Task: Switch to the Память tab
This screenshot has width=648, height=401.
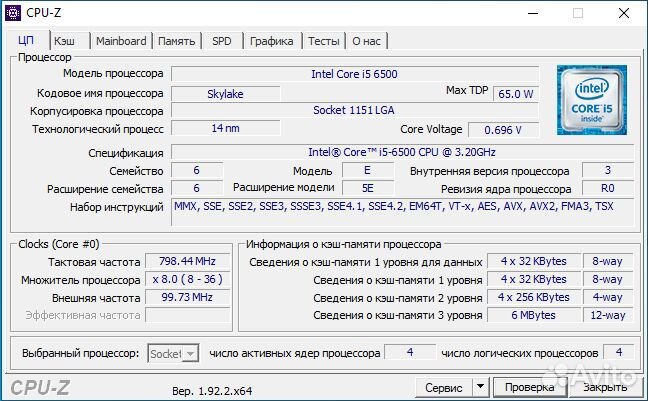Action: coord(176,41)
